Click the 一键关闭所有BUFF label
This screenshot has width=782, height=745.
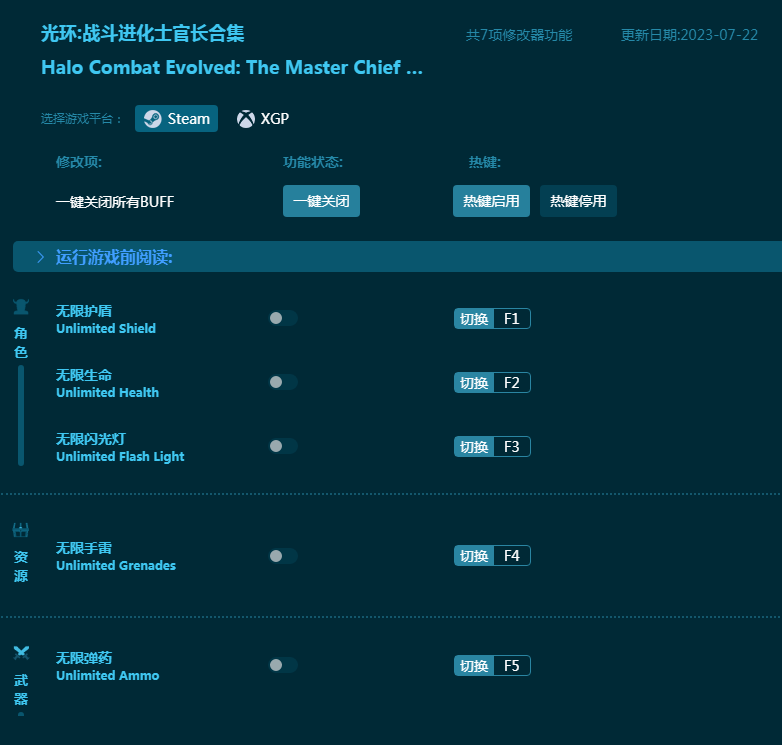pos(115,201)
